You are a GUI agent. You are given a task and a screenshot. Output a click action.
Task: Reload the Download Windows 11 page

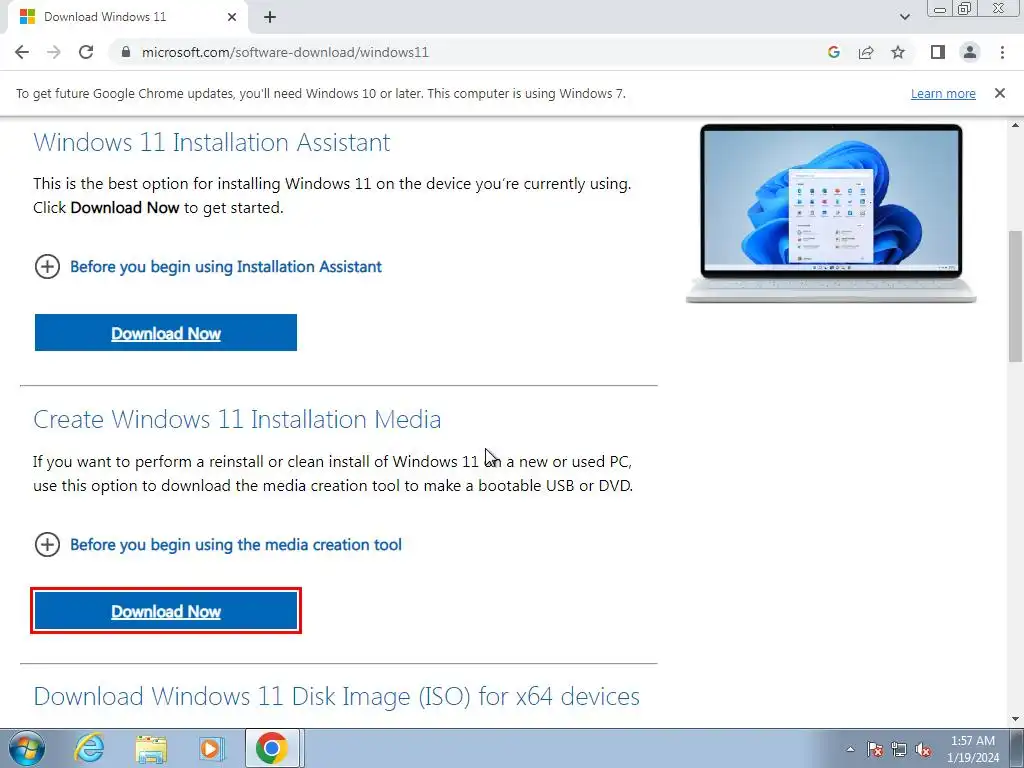click(86, 52)
